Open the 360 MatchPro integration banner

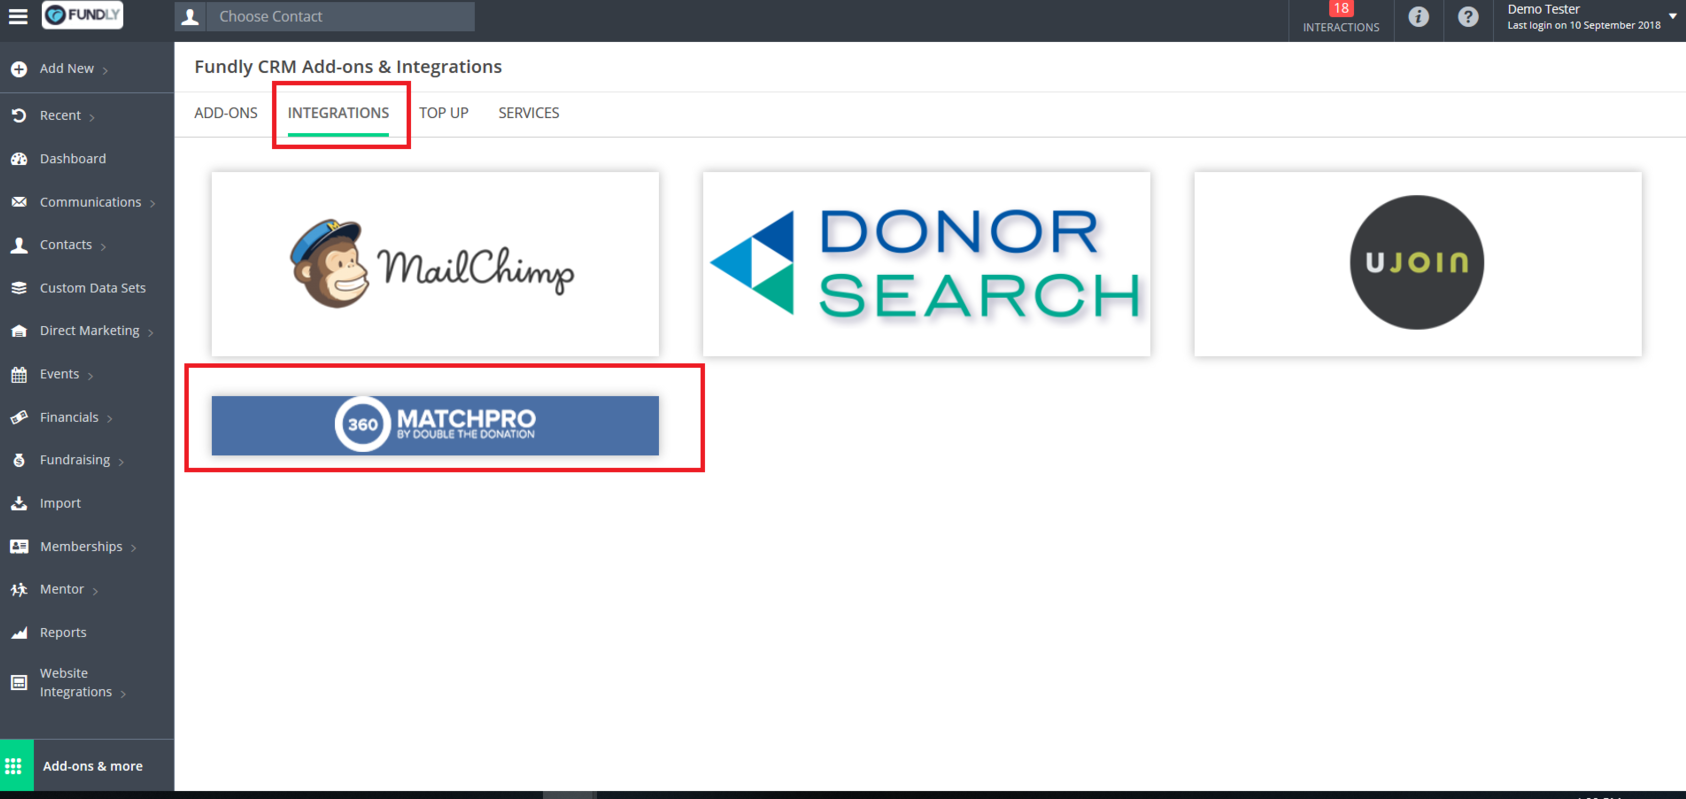(435, 425)
